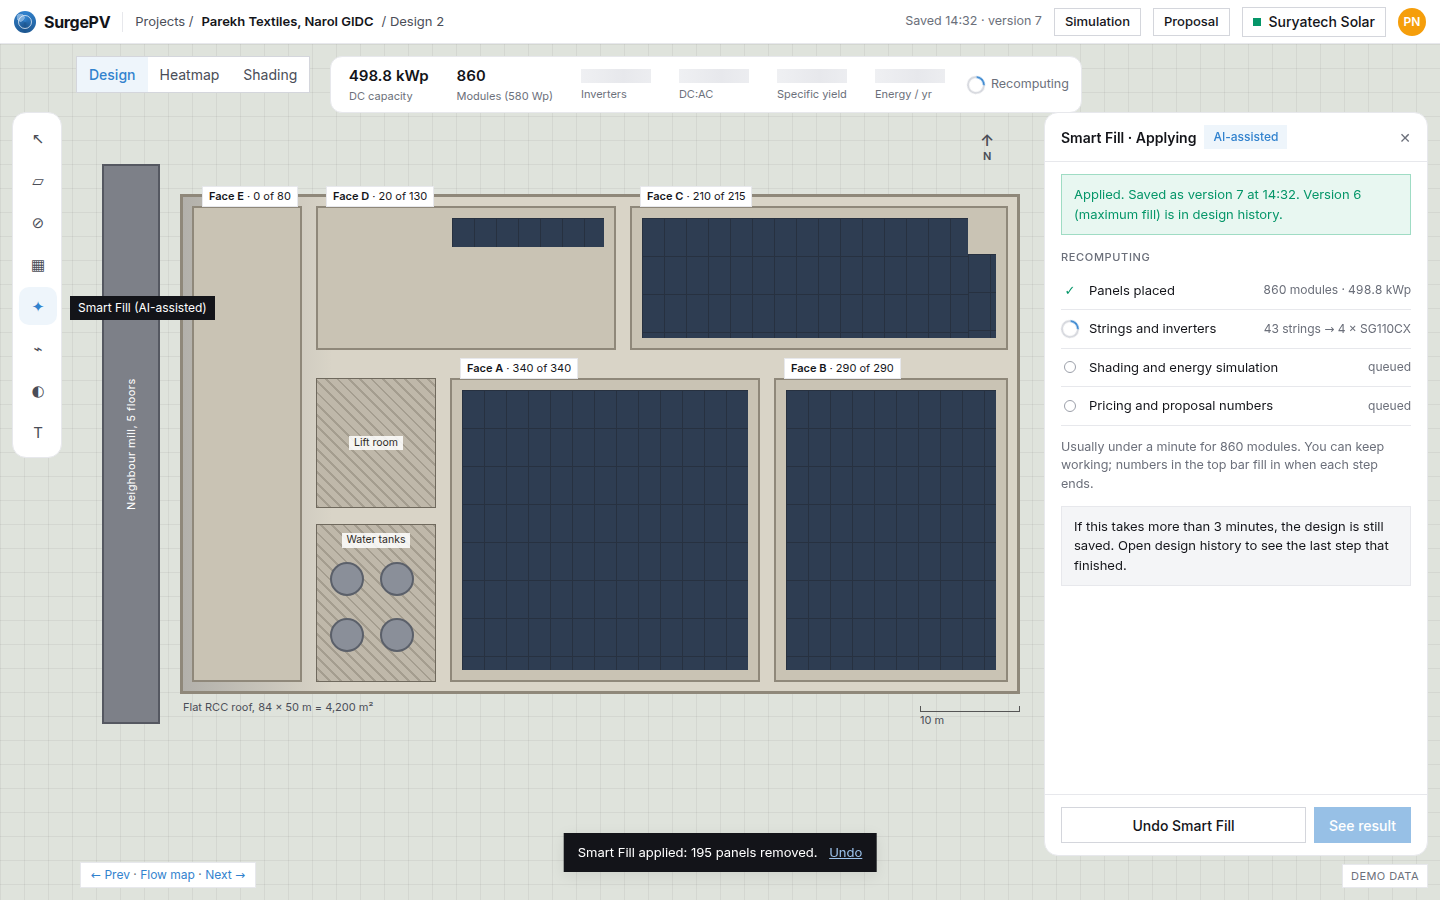Click the Recomputing spinner indicator

pyautogui.click(x=1018, y=84)
